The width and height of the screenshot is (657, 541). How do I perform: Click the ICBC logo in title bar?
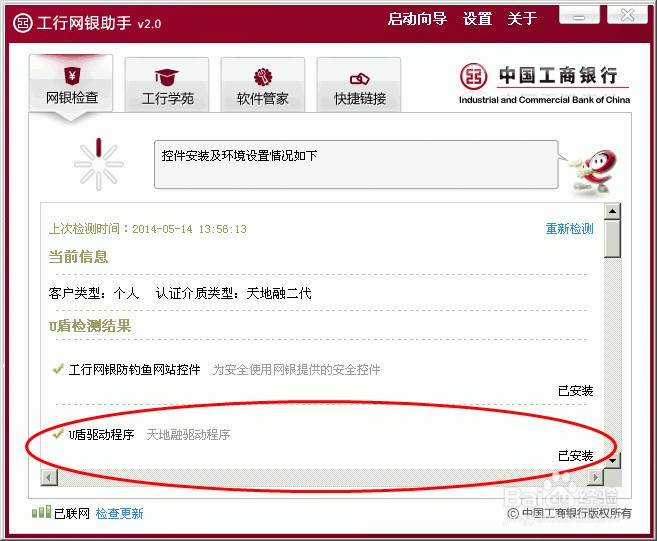[23, 23]
